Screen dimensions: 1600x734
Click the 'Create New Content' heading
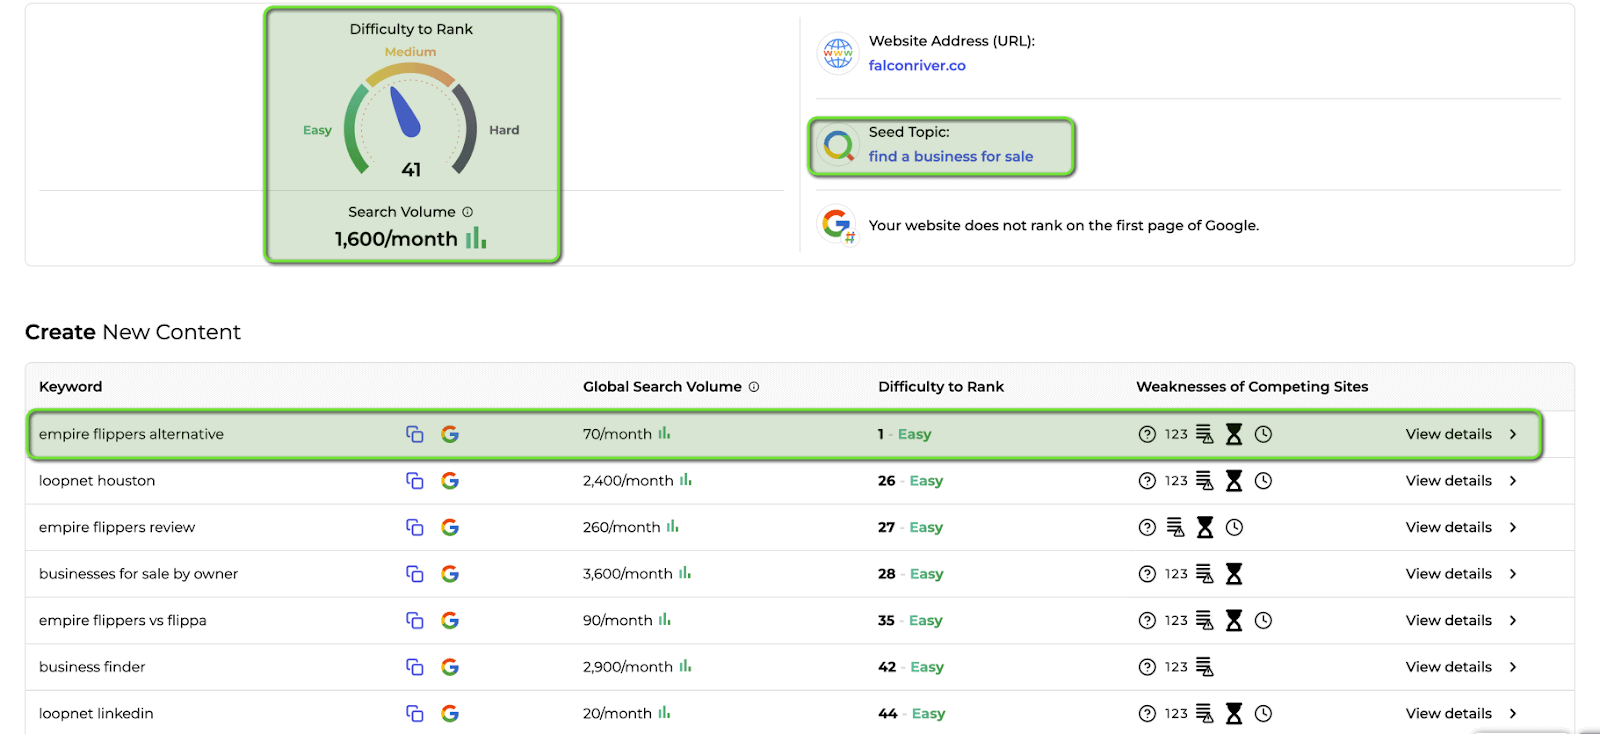(133, 332)
